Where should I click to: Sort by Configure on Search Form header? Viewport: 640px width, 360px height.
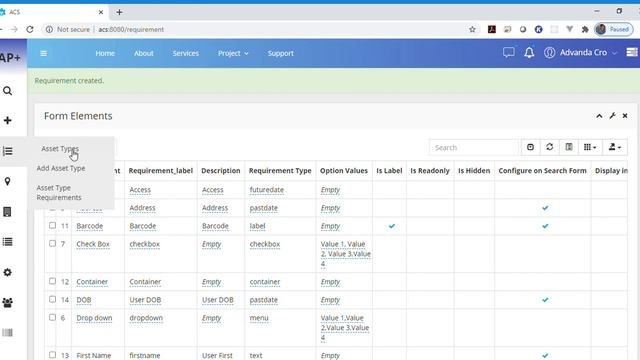(x=542, y=171)
